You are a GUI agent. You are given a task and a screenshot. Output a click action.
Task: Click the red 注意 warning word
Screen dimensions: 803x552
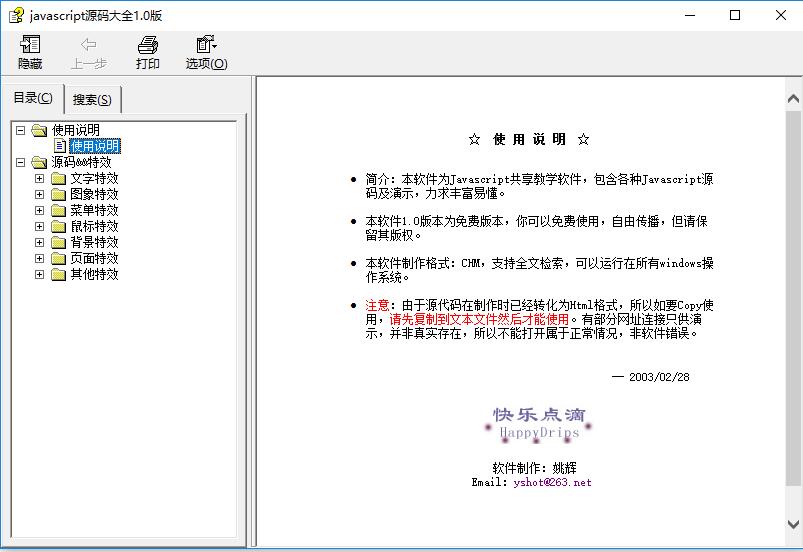377,306
